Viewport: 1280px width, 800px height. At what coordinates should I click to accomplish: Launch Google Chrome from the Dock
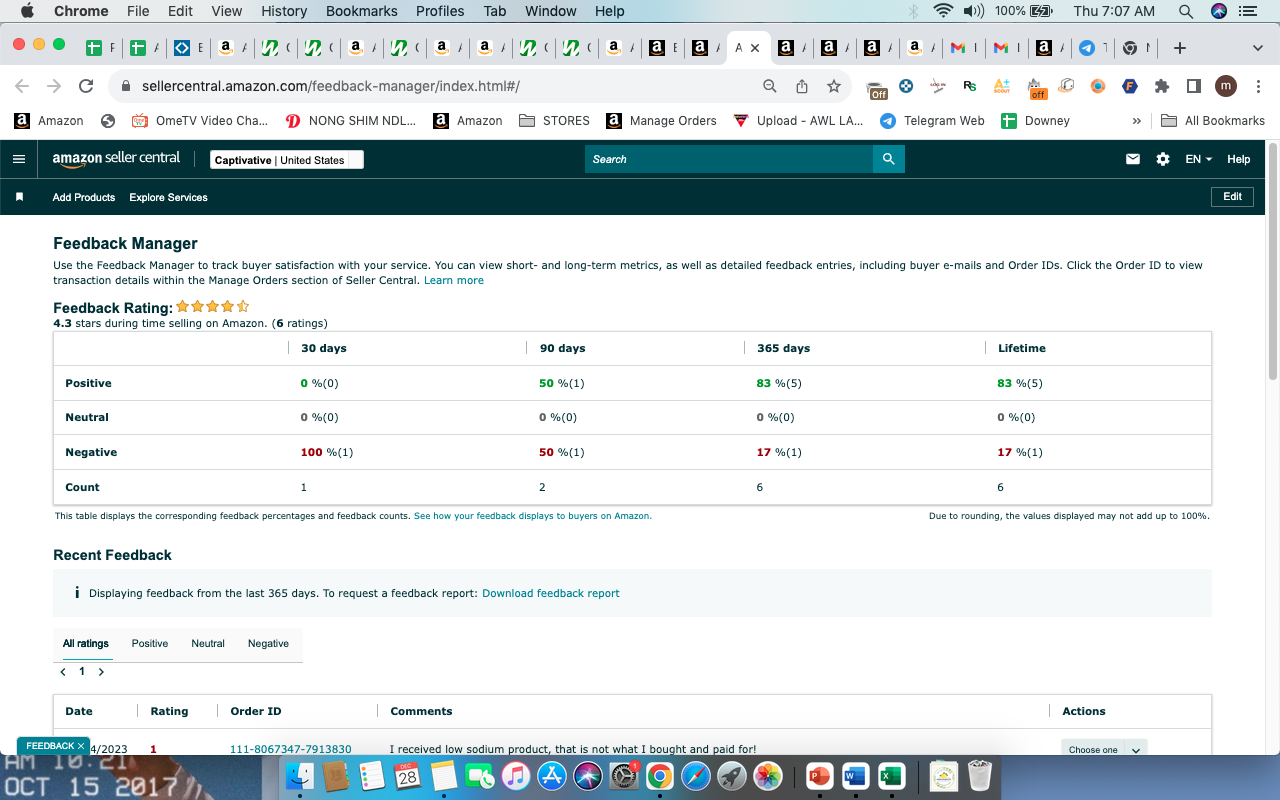[x=658, y=776]
